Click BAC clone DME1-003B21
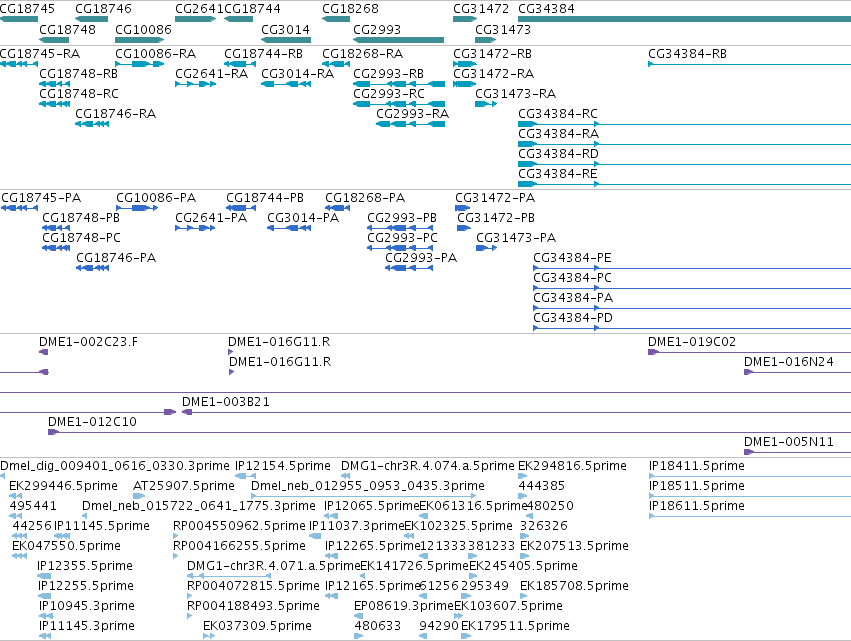This screenshot has width=851, height=641. (x=226, y=402)
